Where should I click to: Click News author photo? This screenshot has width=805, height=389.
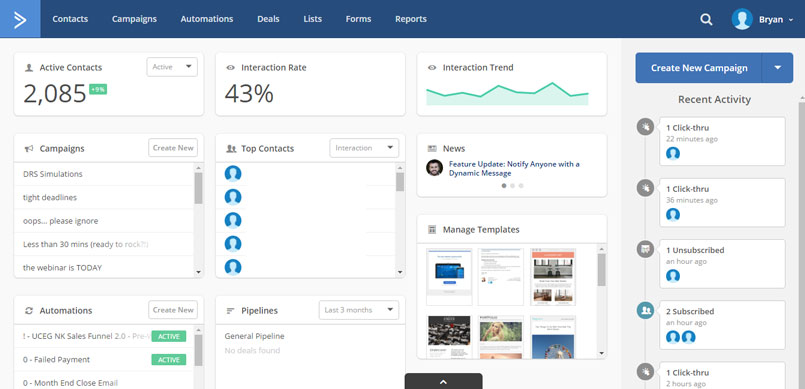pyautogui.click(x=434, y=168)
